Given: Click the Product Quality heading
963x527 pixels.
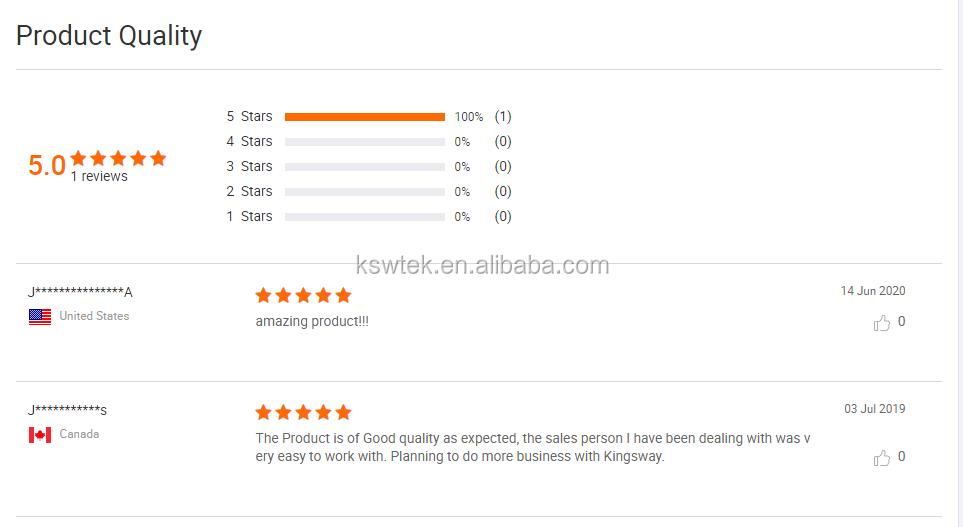Looking at the screenshot, I should pos(109,36).
